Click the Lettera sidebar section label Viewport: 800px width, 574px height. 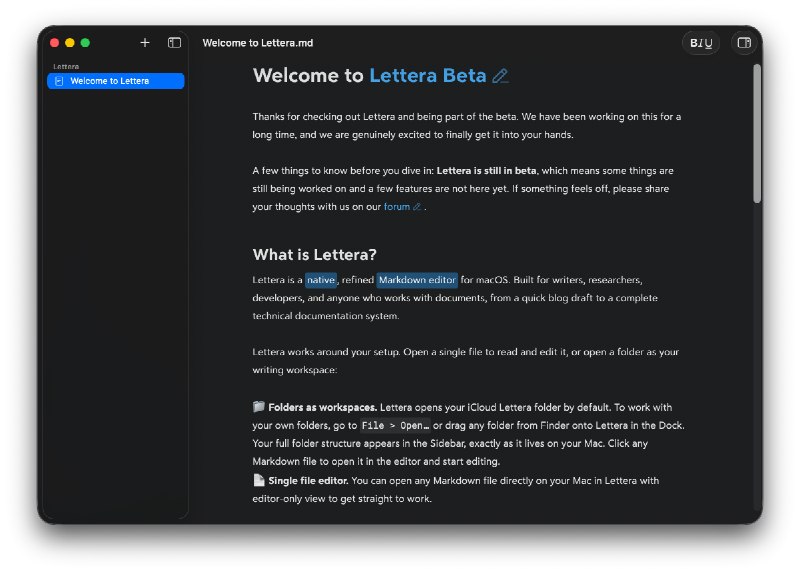pyautogui.click(x=66, y=66)
